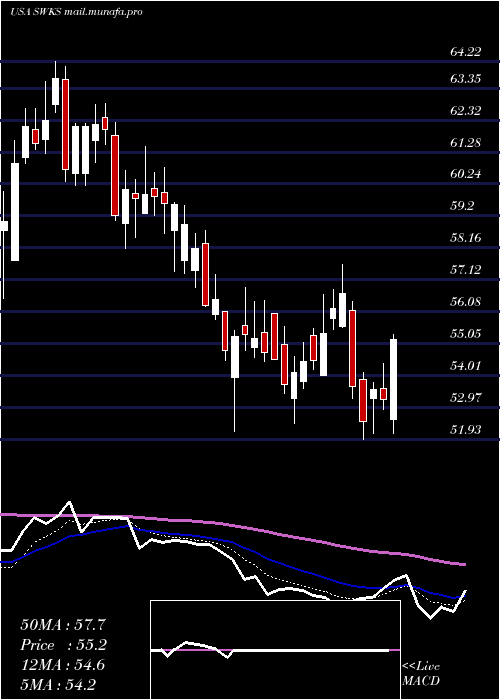Image resolution: width=500 pixels, height=700 pixels.
Task: Click the <<Live MACD label
Action: pos(421,674)
